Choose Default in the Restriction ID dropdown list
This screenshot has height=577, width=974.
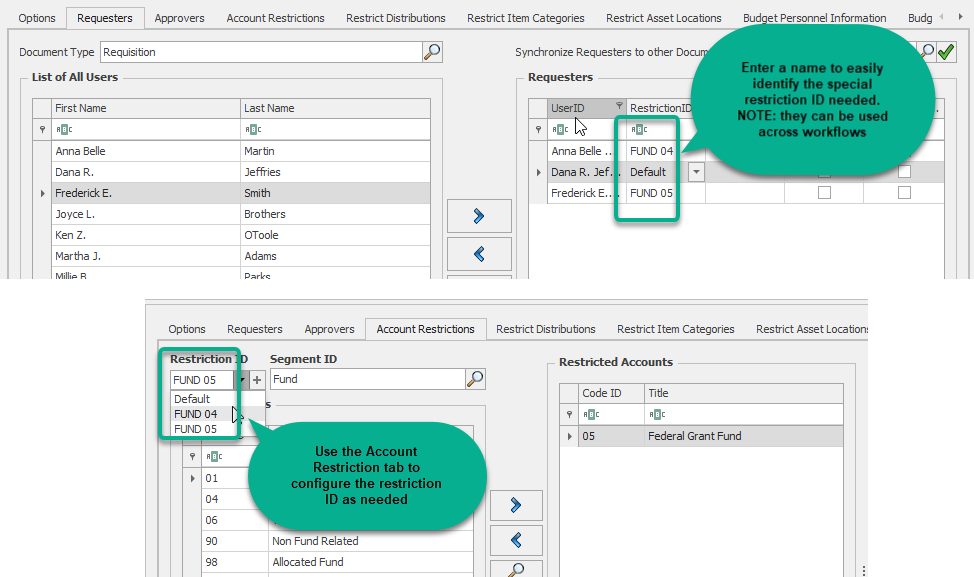point(192,399)
